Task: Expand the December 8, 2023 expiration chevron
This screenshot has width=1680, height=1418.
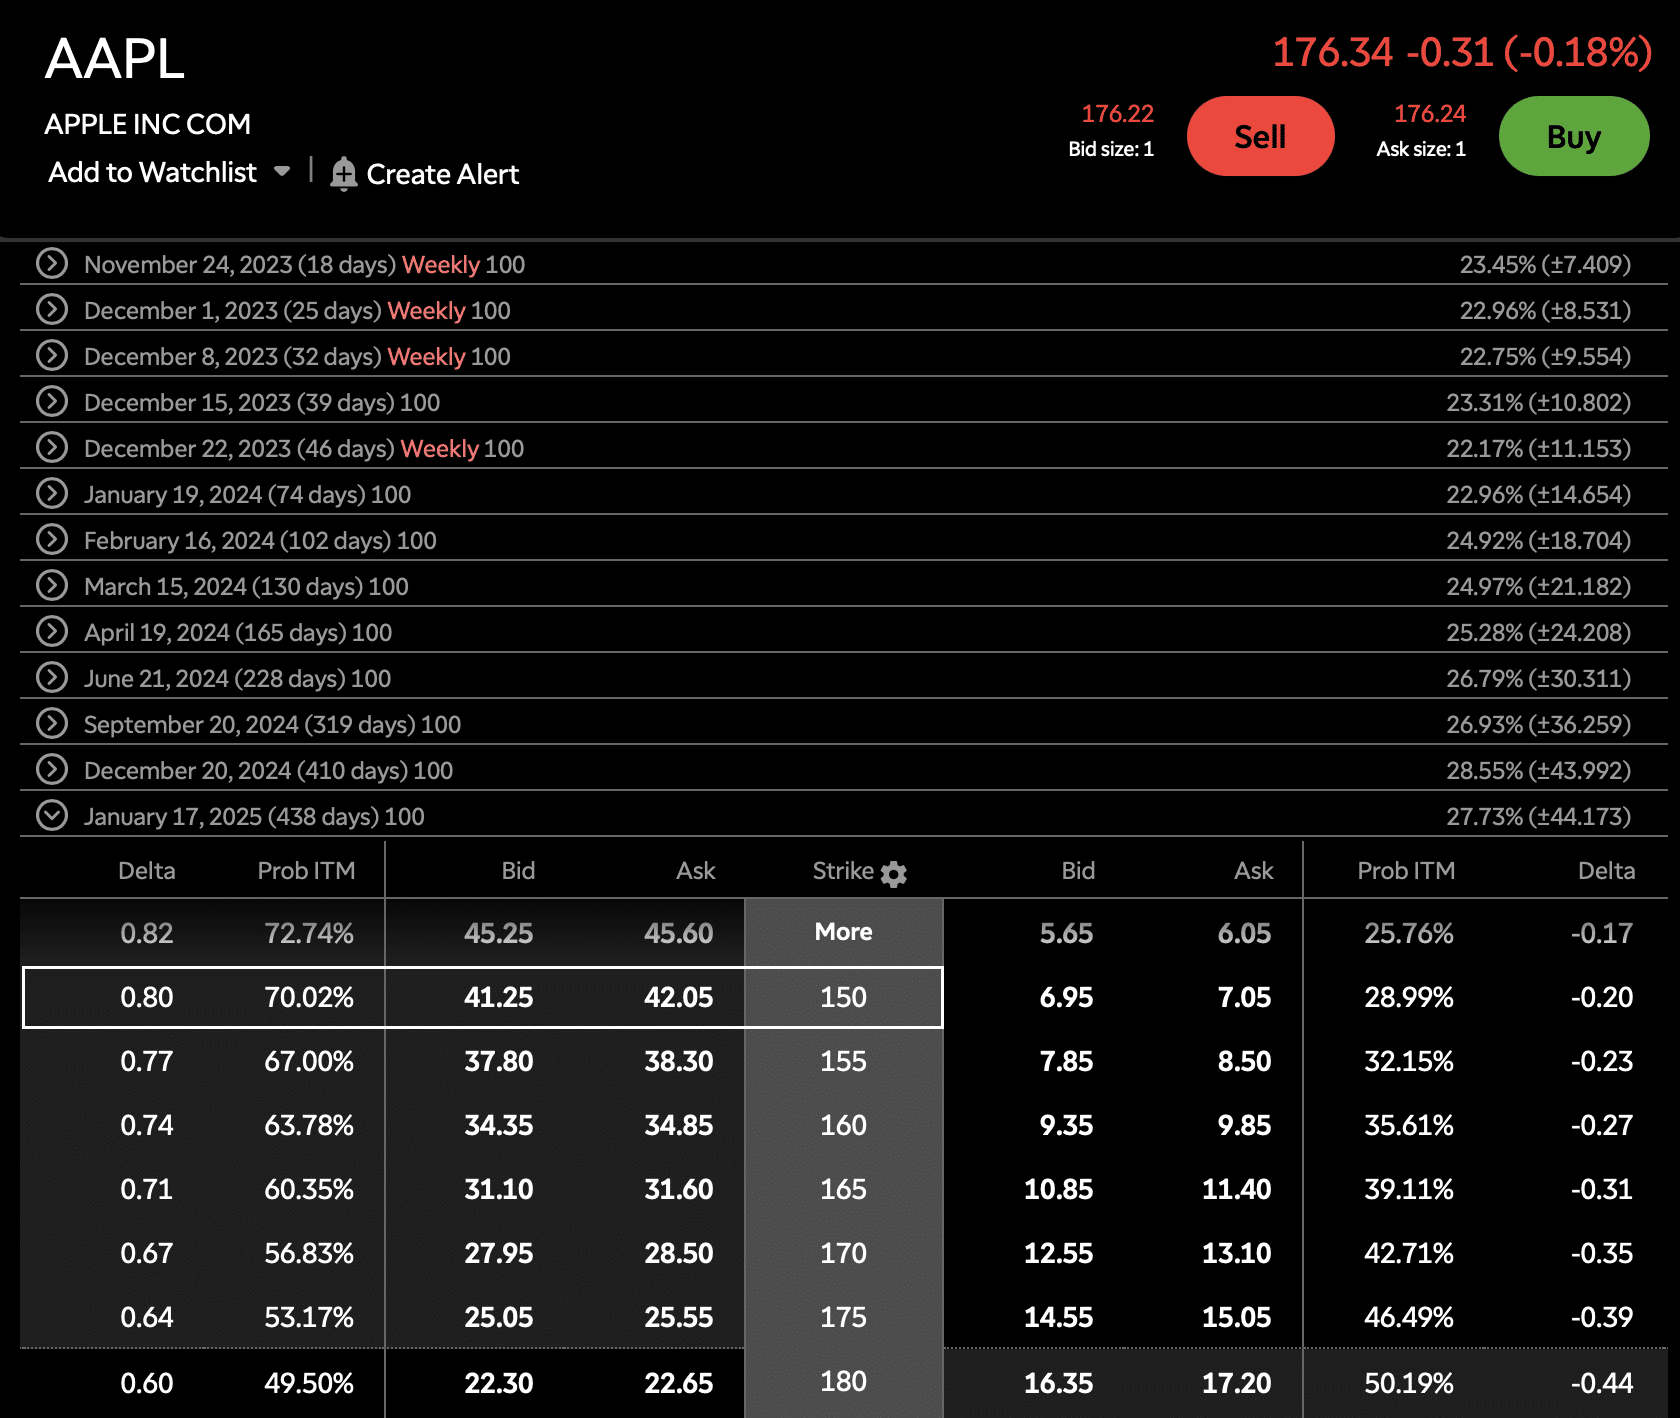Action: [52, 355]
